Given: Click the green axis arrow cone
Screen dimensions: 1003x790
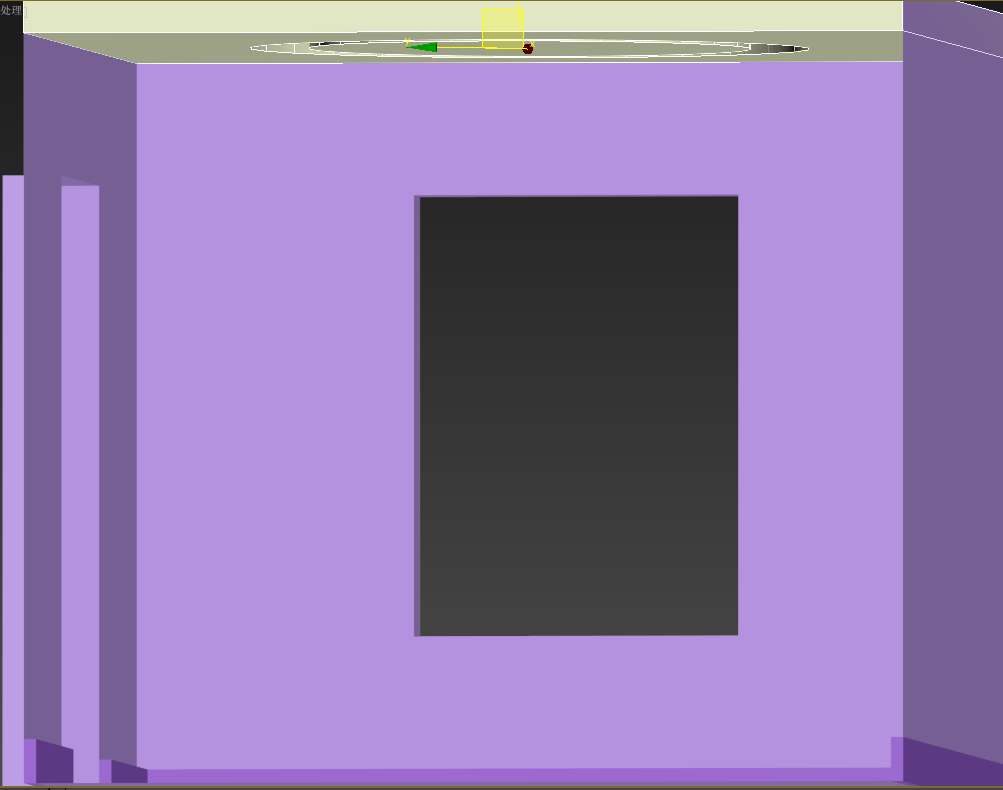Looking at the screenshot, I should [424, 47].
